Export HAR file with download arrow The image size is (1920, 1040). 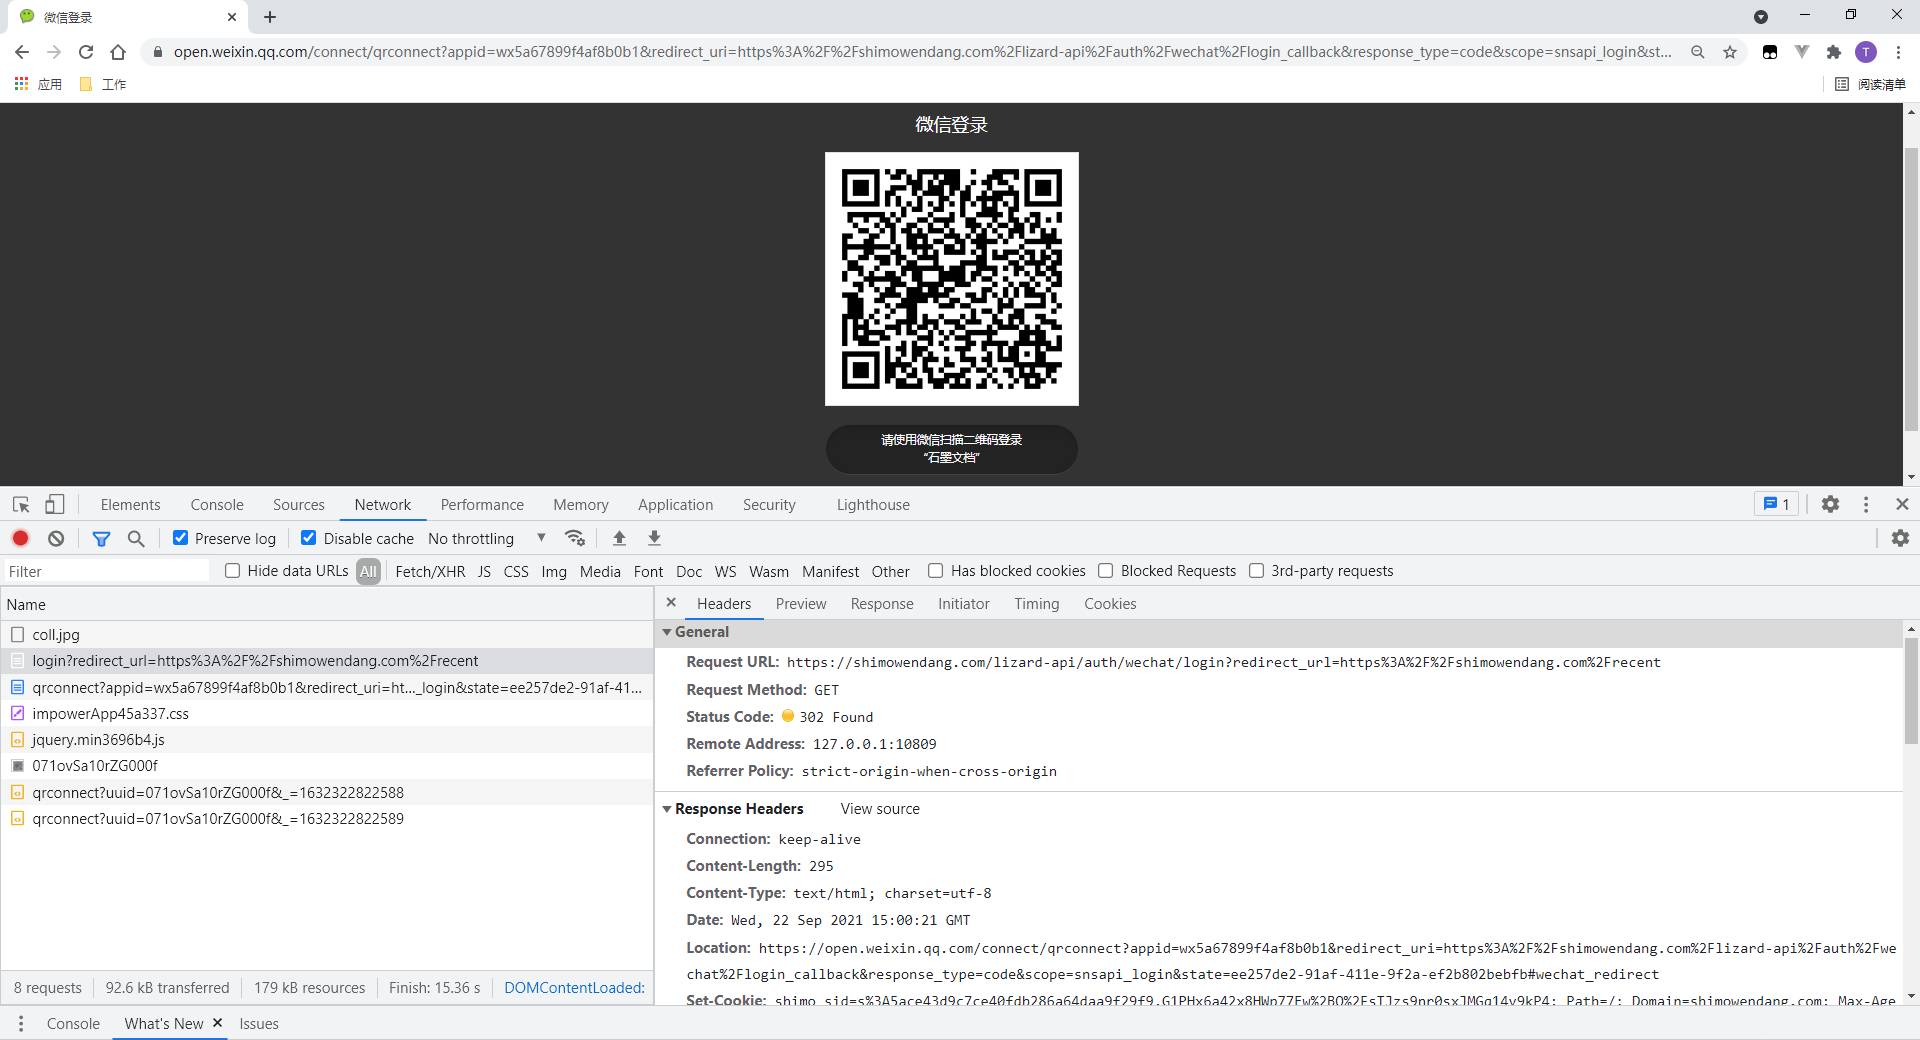point(654,538)
